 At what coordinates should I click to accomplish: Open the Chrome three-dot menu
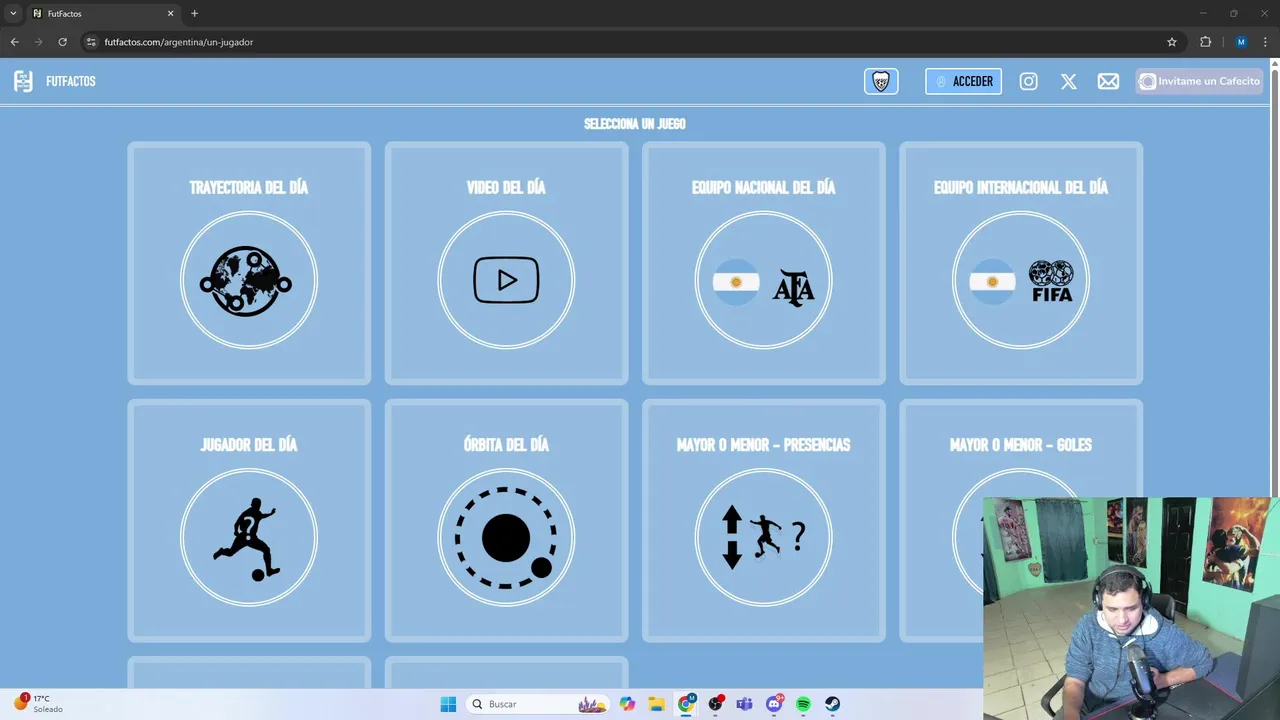(x=1265, y=42)
